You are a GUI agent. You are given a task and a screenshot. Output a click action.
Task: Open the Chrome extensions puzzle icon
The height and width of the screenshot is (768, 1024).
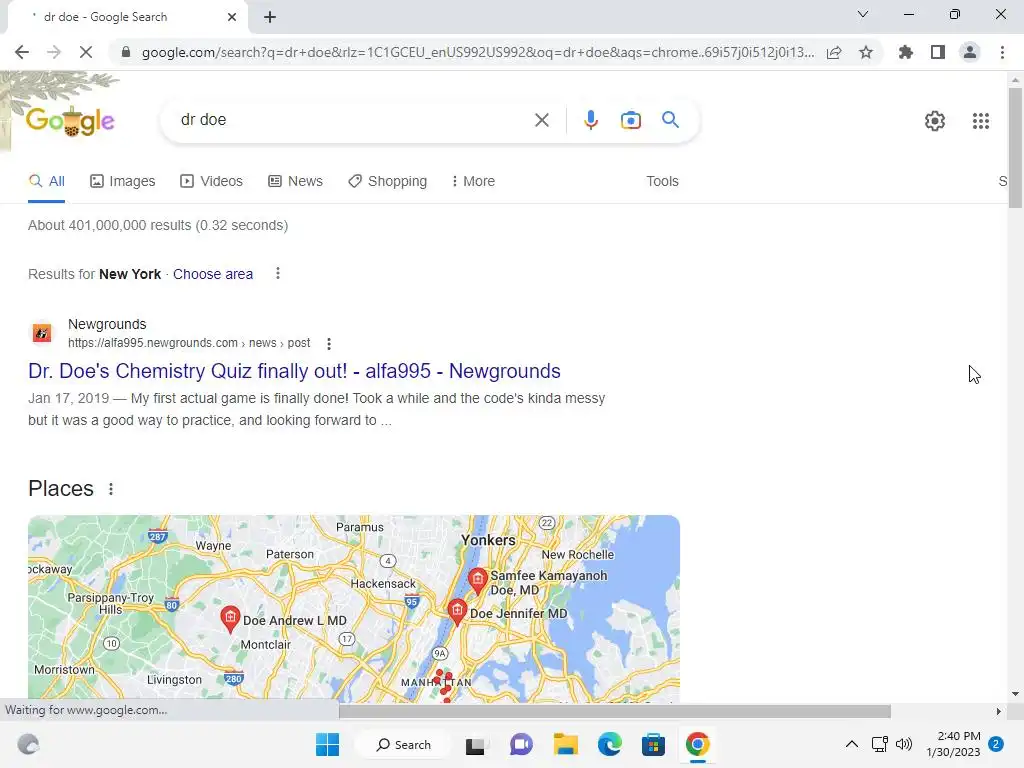tap(906, 52)
